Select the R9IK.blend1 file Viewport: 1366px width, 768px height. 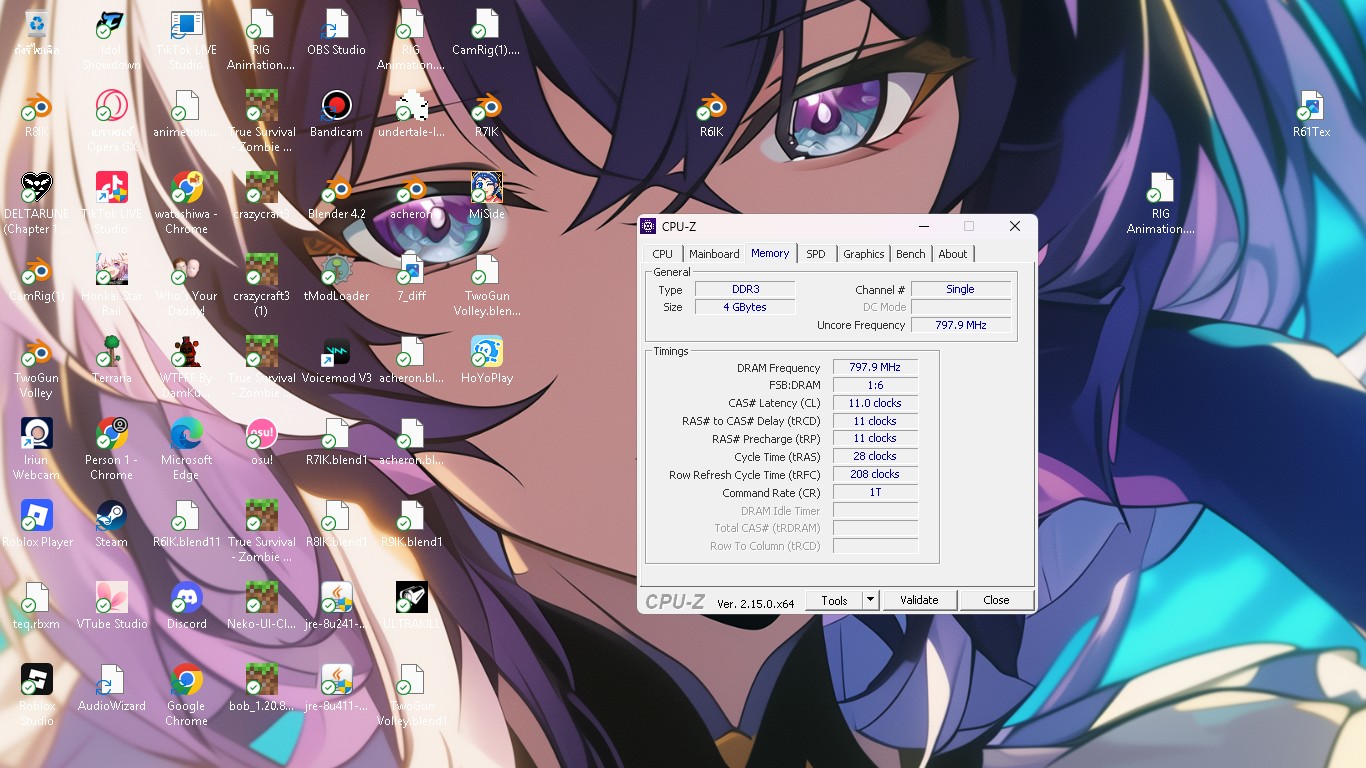tap(411, 524)
